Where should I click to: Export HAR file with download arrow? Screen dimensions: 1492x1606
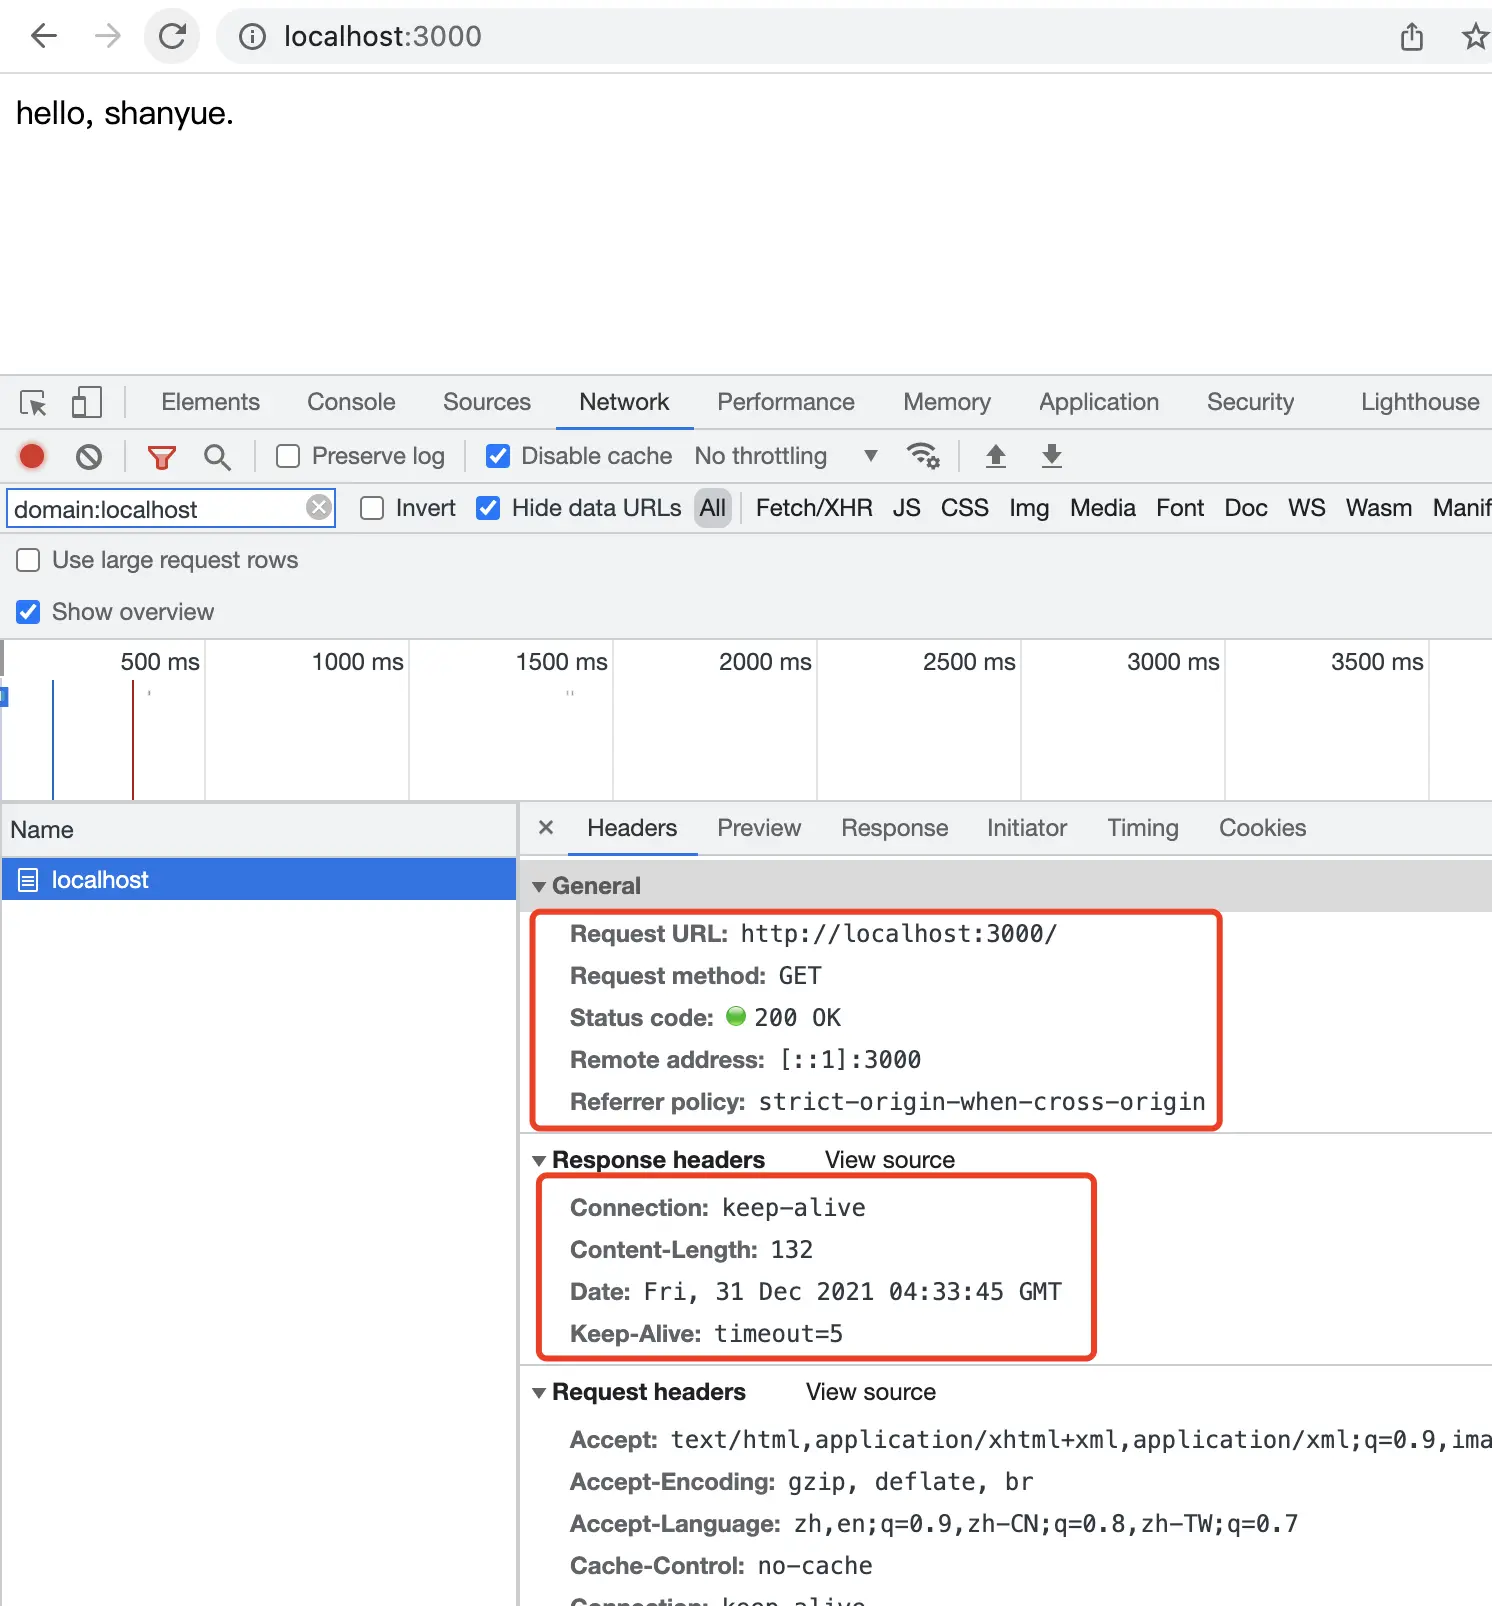pyautogui.click(x=1052, y=456)
